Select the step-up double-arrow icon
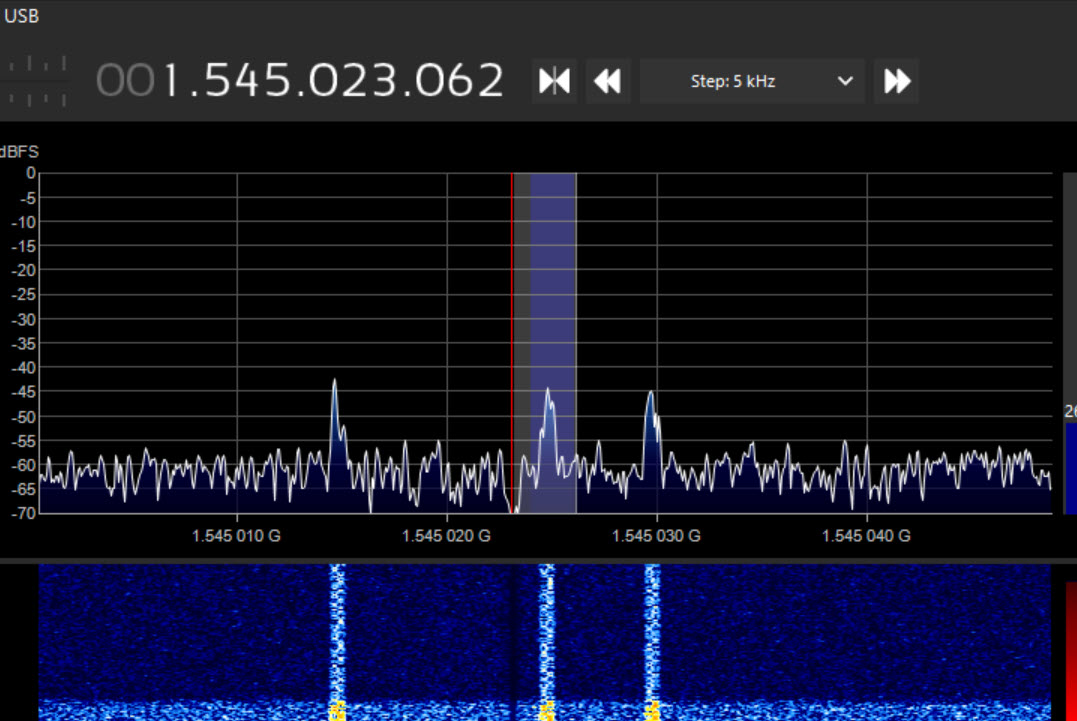The height and width of the screenshot is (721, 1077). (x=896, y=81)
